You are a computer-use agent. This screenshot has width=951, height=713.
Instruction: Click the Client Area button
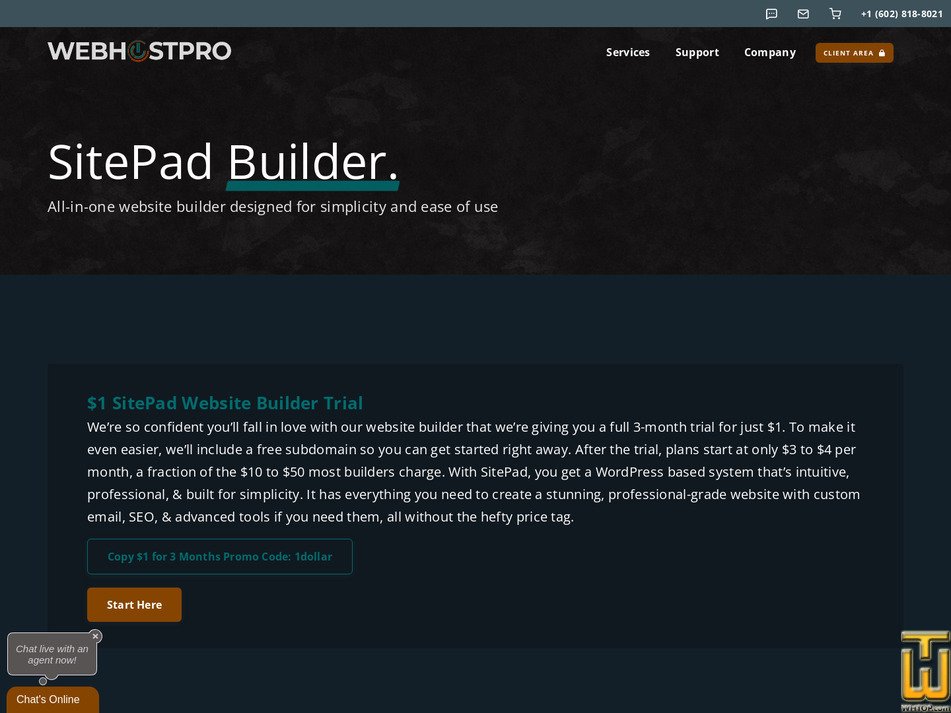click(854, 52)
